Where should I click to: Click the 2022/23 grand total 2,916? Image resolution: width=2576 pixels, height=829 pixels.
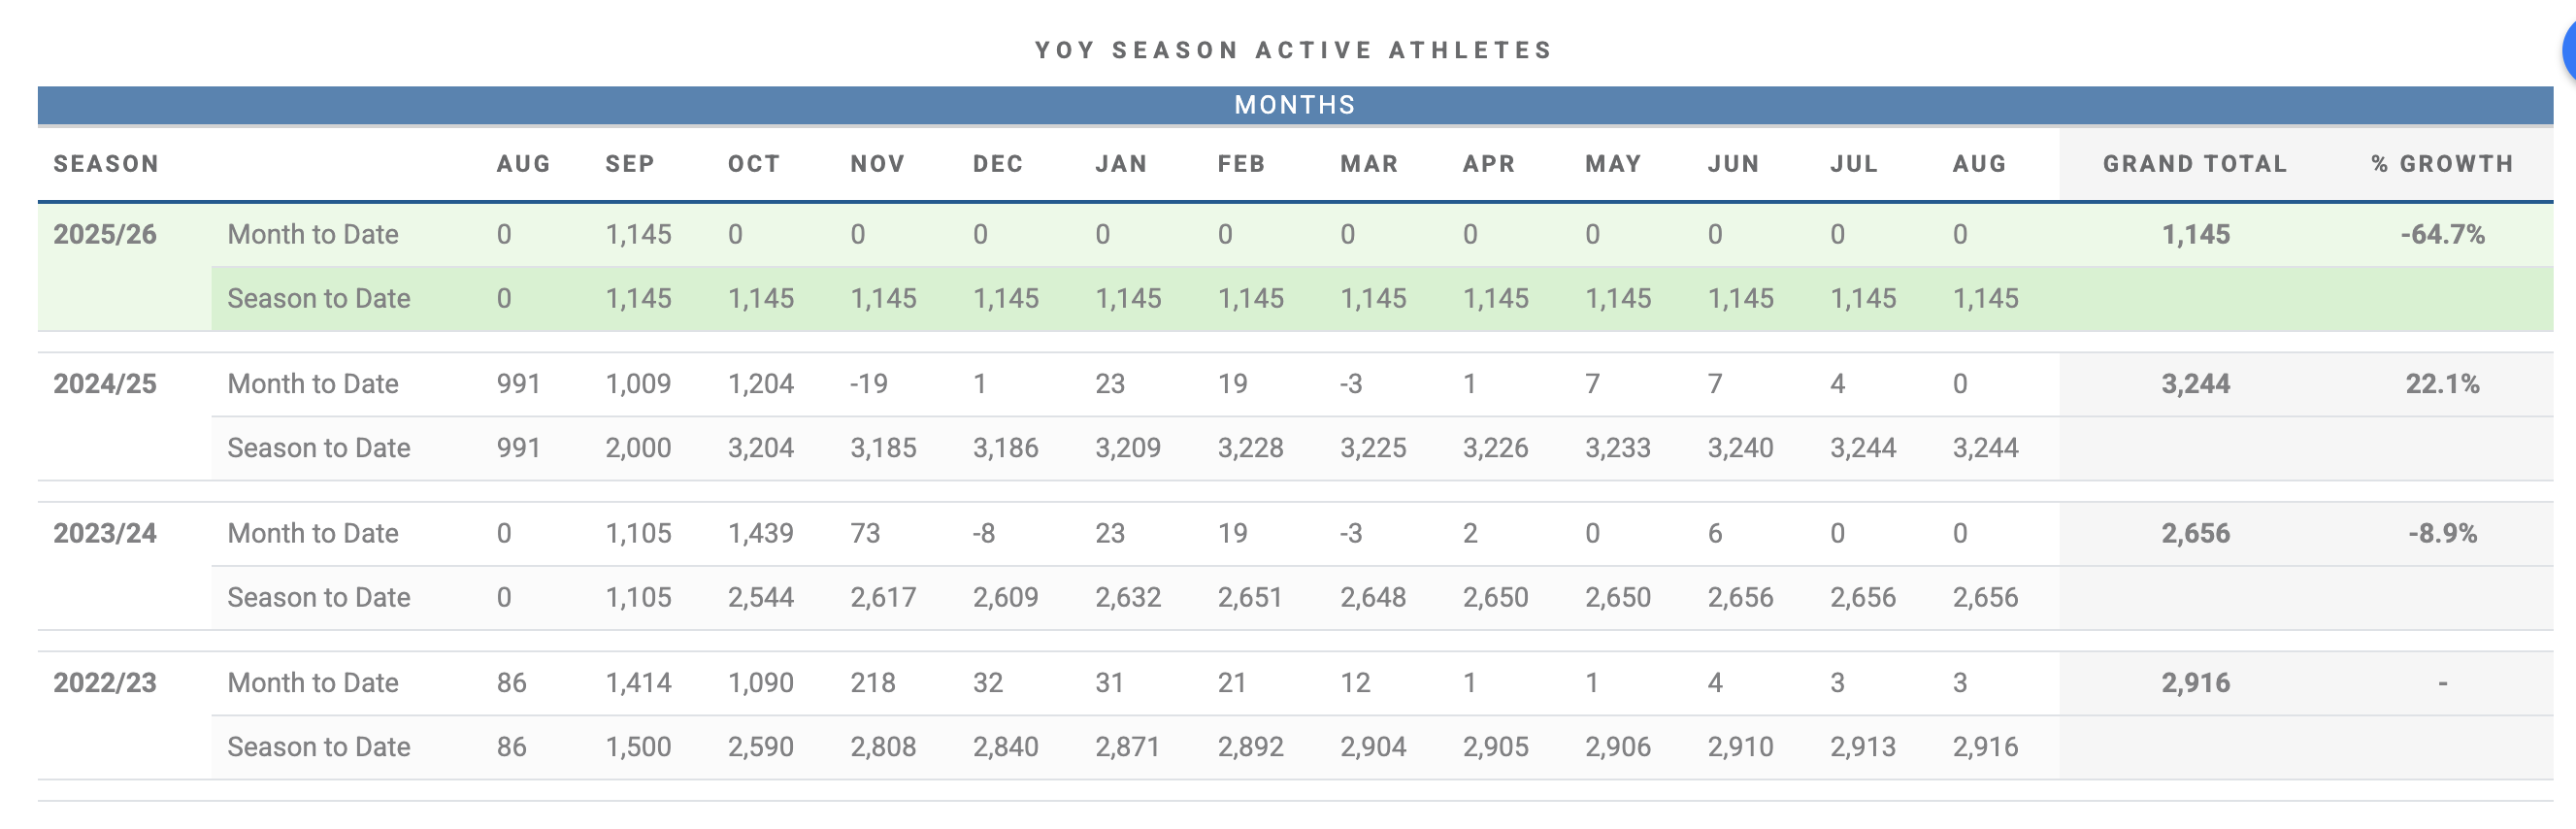2196,683
